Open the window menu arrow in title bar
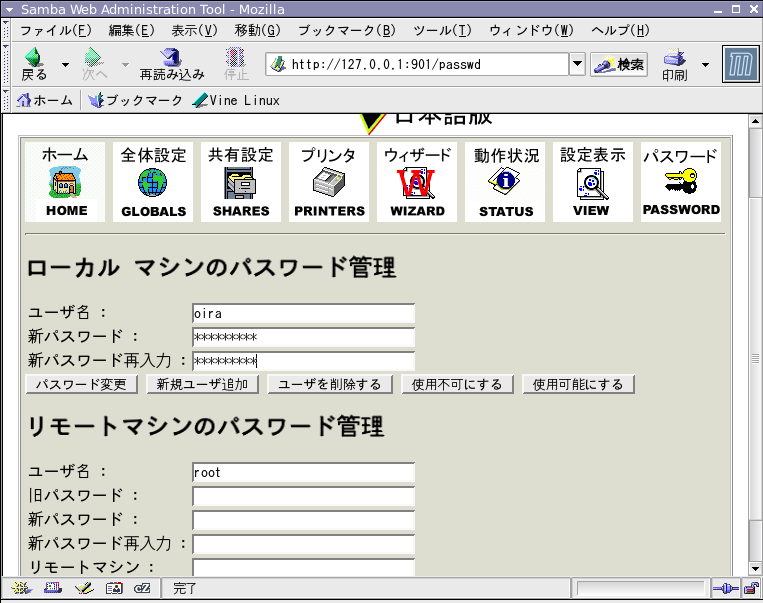763x603 pixels. tap(9, 9)
